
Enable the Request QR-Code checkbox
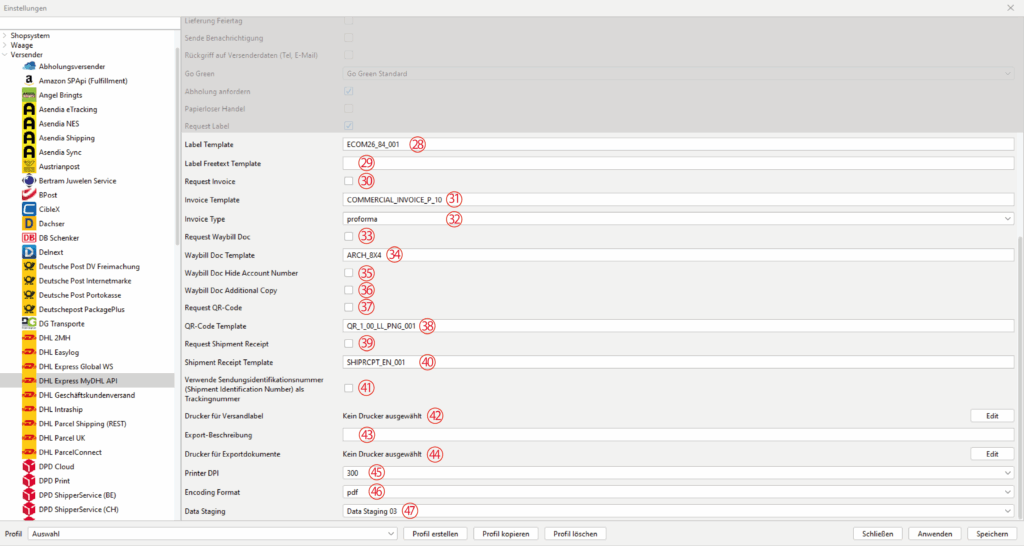[x=349, y=308]
